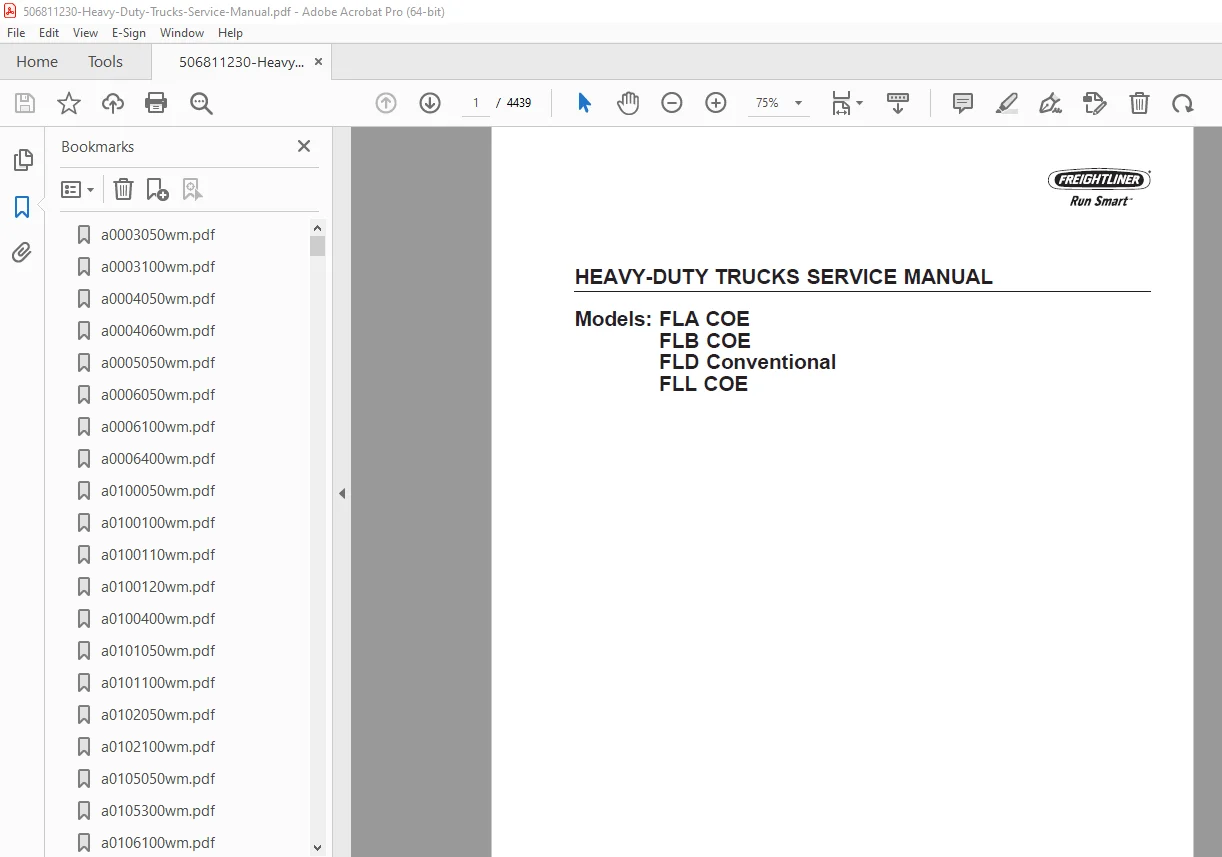Select the Highlight text tool
The height and width of the screenshot is (857, 1222).
pos(1007,103)
